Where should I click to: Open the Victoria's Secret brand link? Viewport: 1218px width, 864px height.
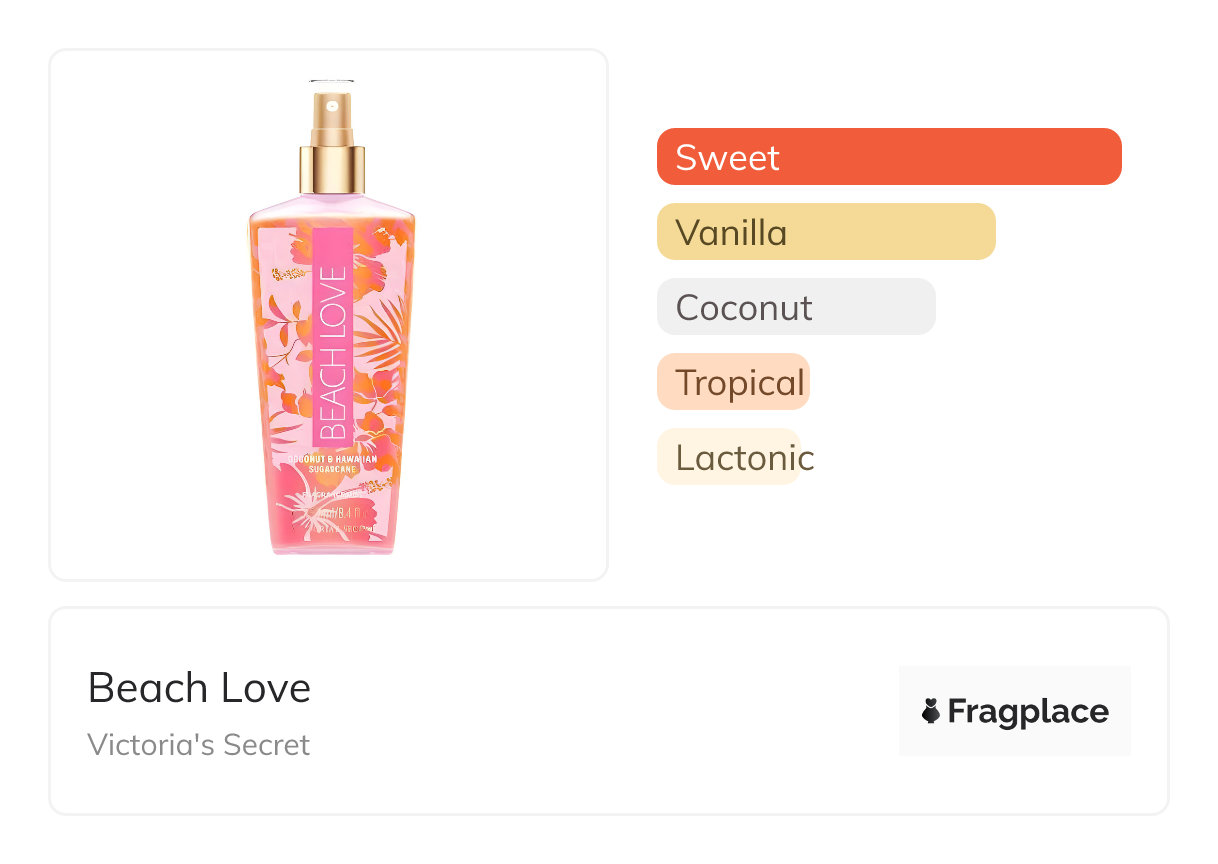click(198, 745)
